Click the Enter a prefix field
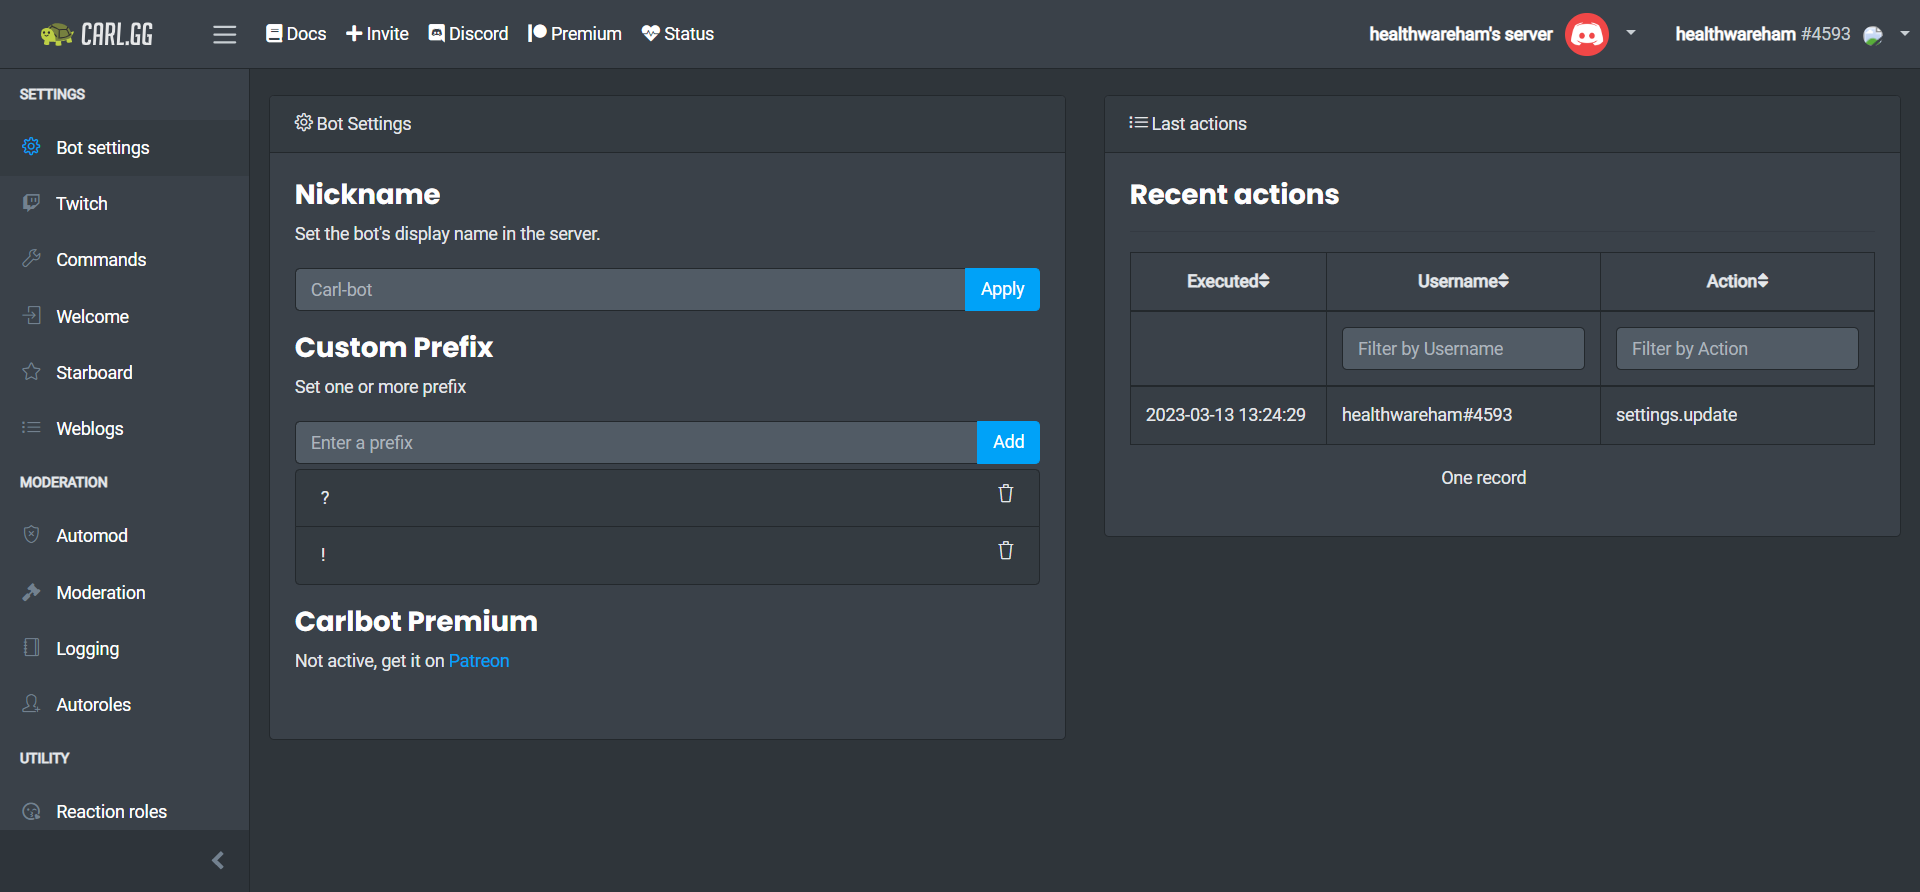 click(636, 443)
